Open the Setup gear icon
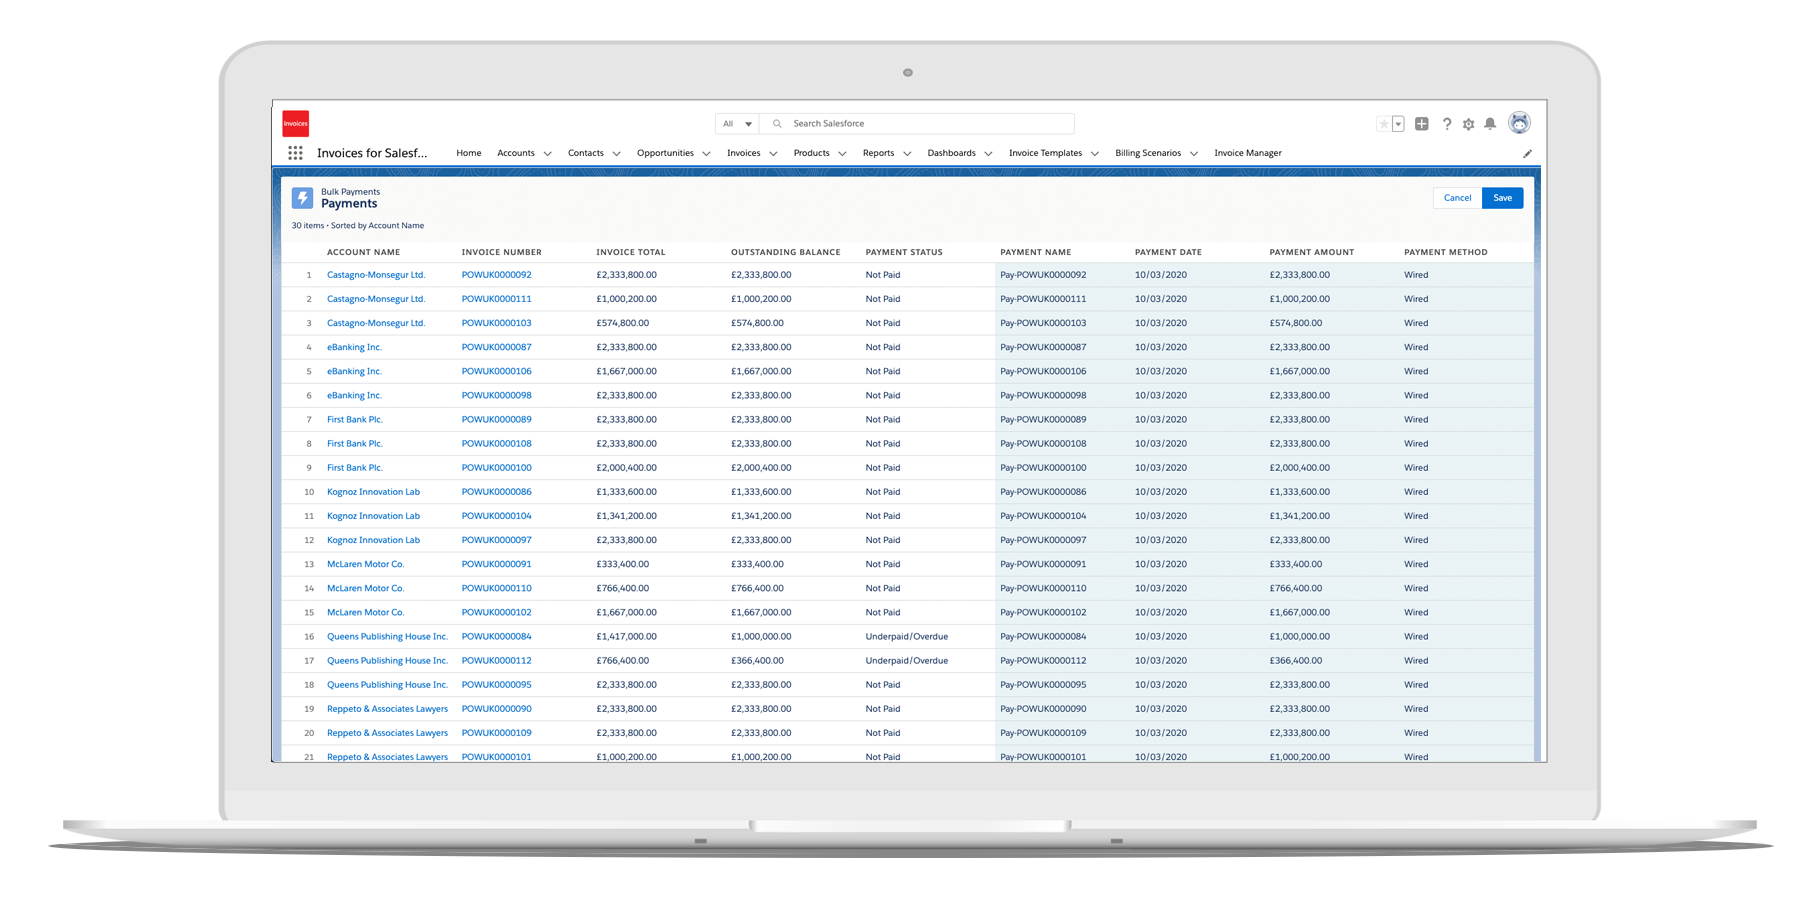 point(1468,124)
